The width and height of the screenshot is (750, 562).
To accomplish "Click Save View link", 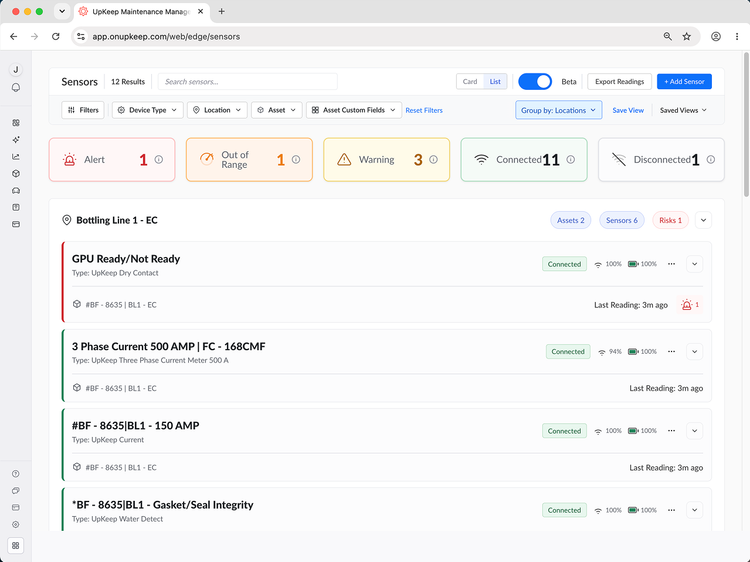I will coord(628,110).
